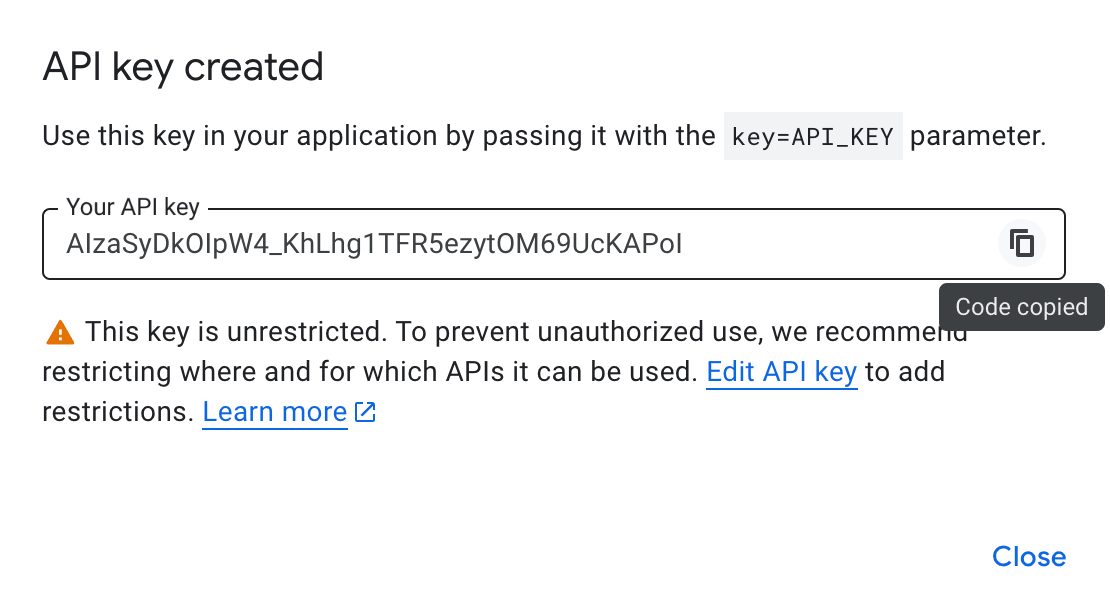1110x598 pixels.
Task: Click the 'restrictions.' text before Learn more
Action: pos(117,412)
